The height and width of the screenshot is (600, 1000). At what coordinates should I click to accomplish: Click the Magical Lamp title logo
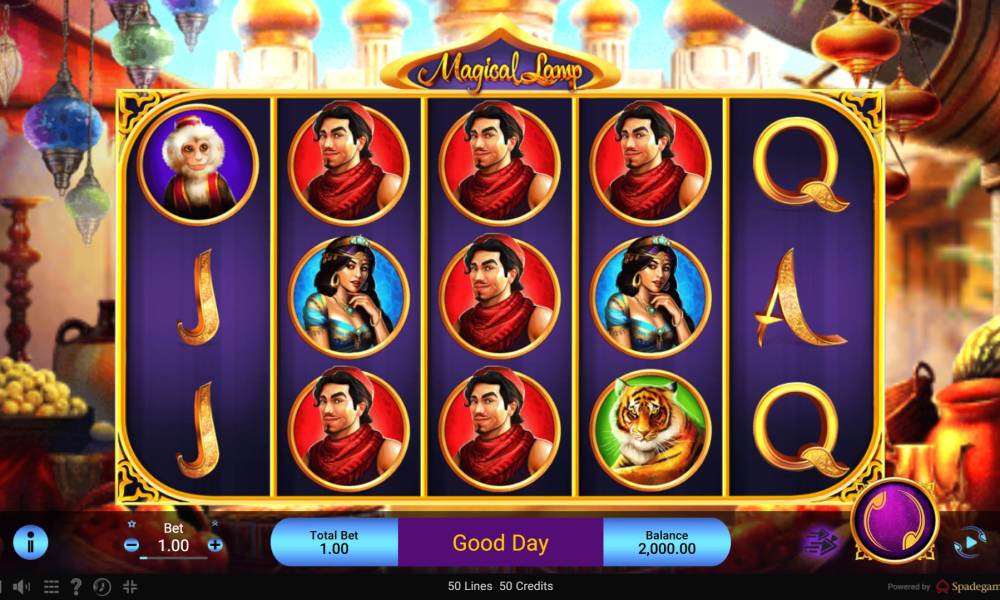point(500,68)
